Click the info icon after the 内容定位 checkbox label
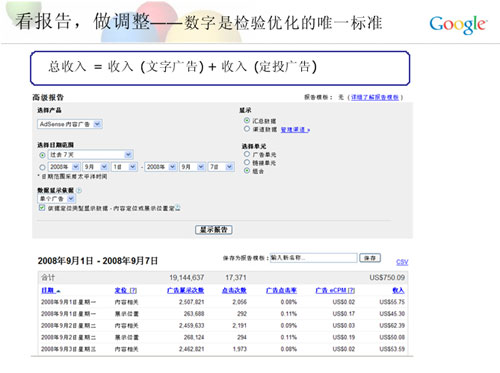The height and width of the screenshot is (373, 500). (178, 208)
